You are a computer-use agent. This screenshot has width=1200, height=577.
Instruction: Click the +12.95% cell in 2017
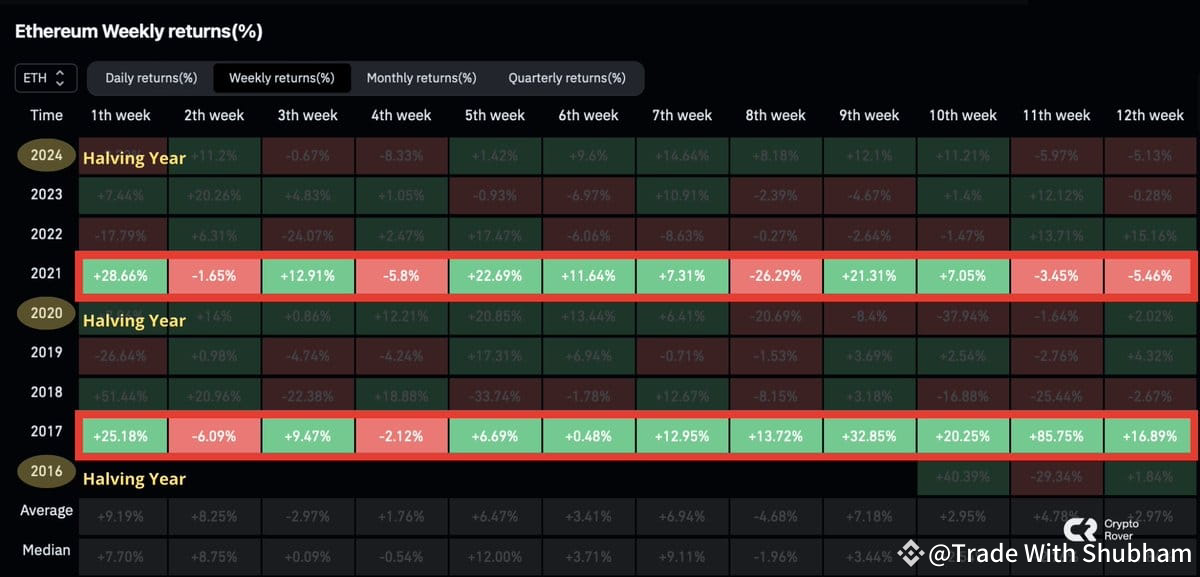click(682, 437)
